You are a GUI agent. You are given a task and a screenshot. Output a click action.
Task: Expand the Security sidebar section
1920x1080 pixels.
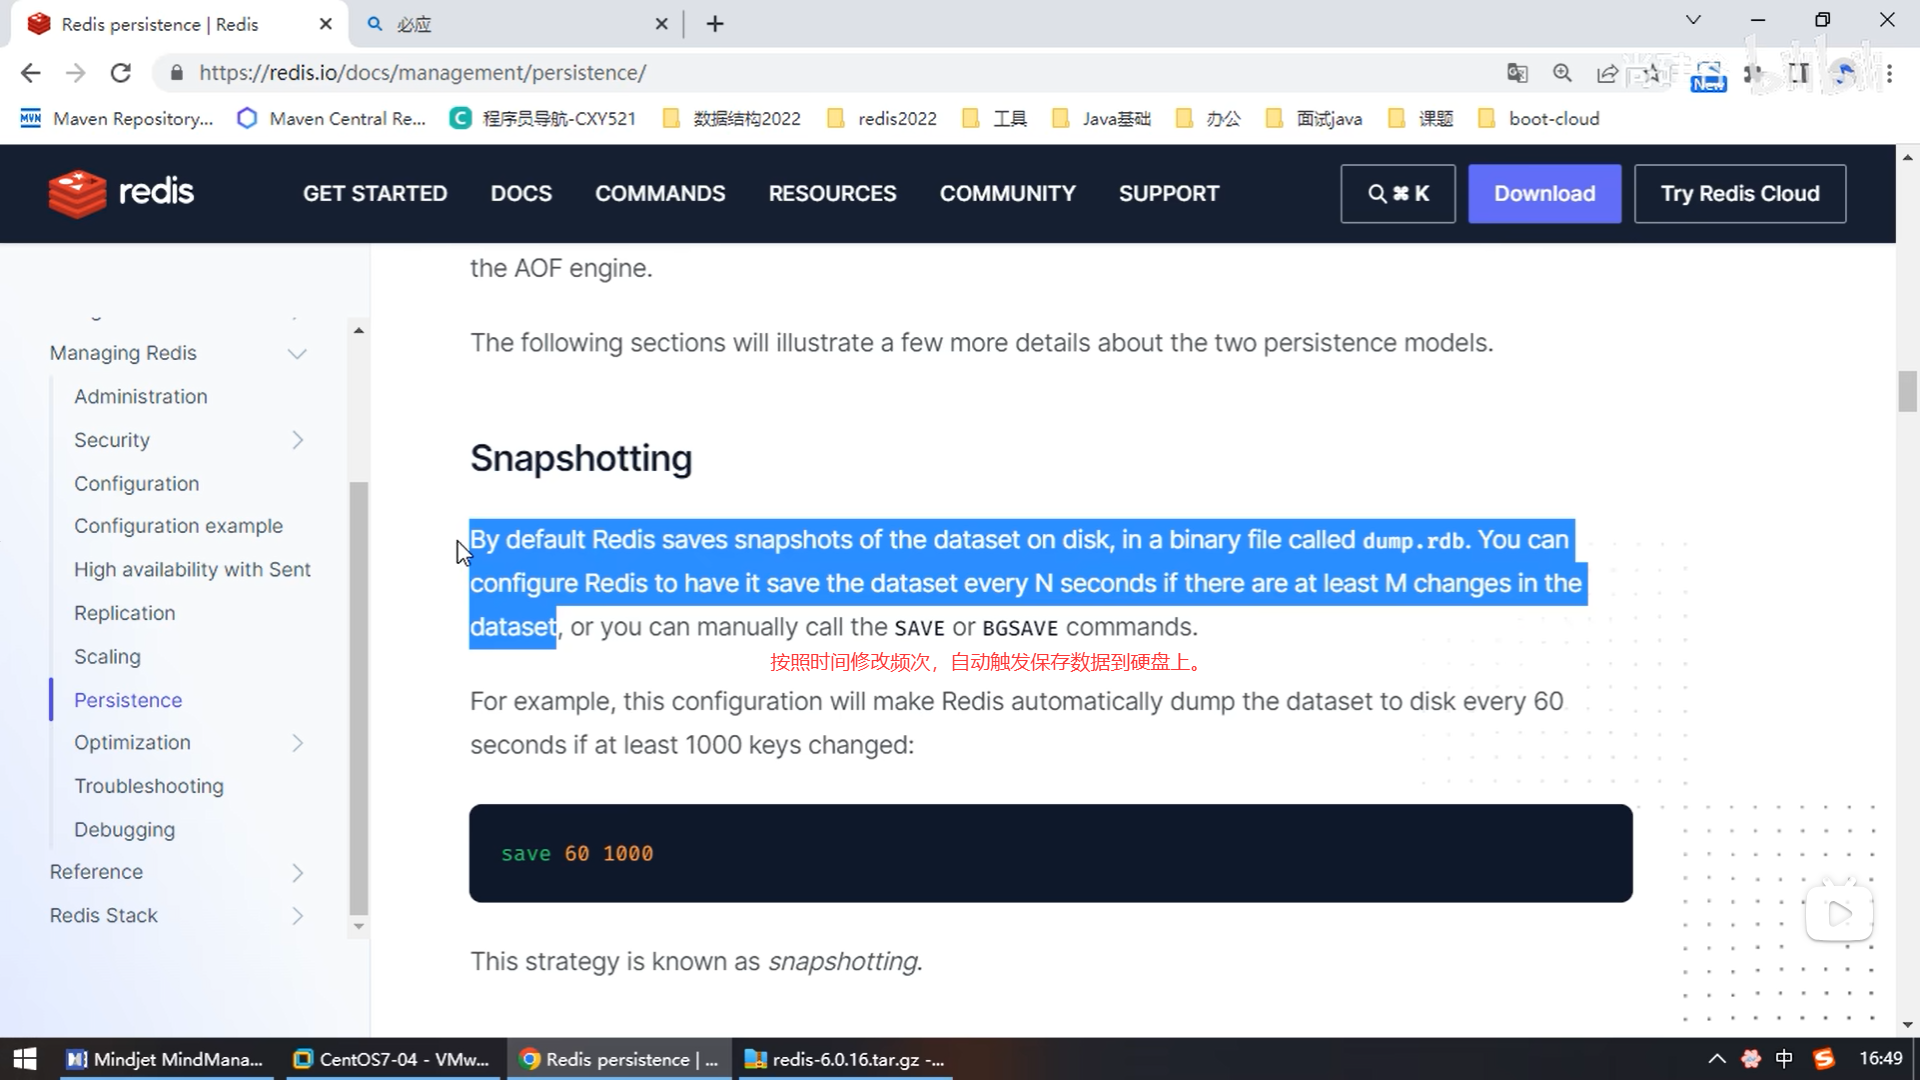coord(297,440)
